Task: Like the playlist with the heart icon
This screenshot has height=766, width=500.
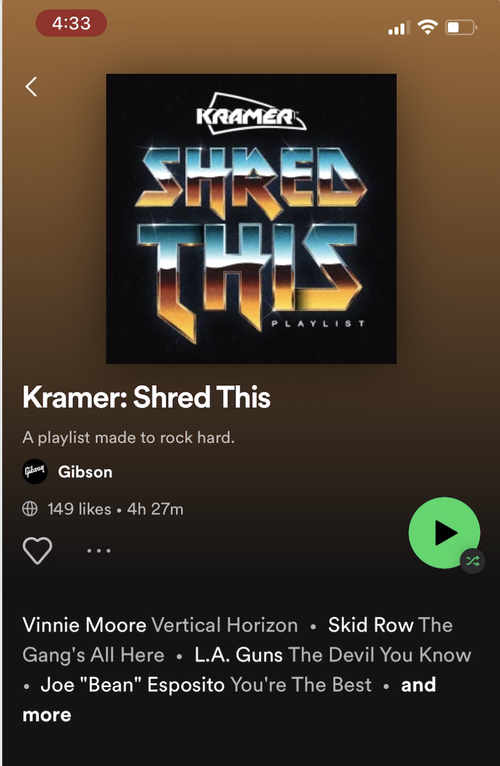Action: (37, 551)
